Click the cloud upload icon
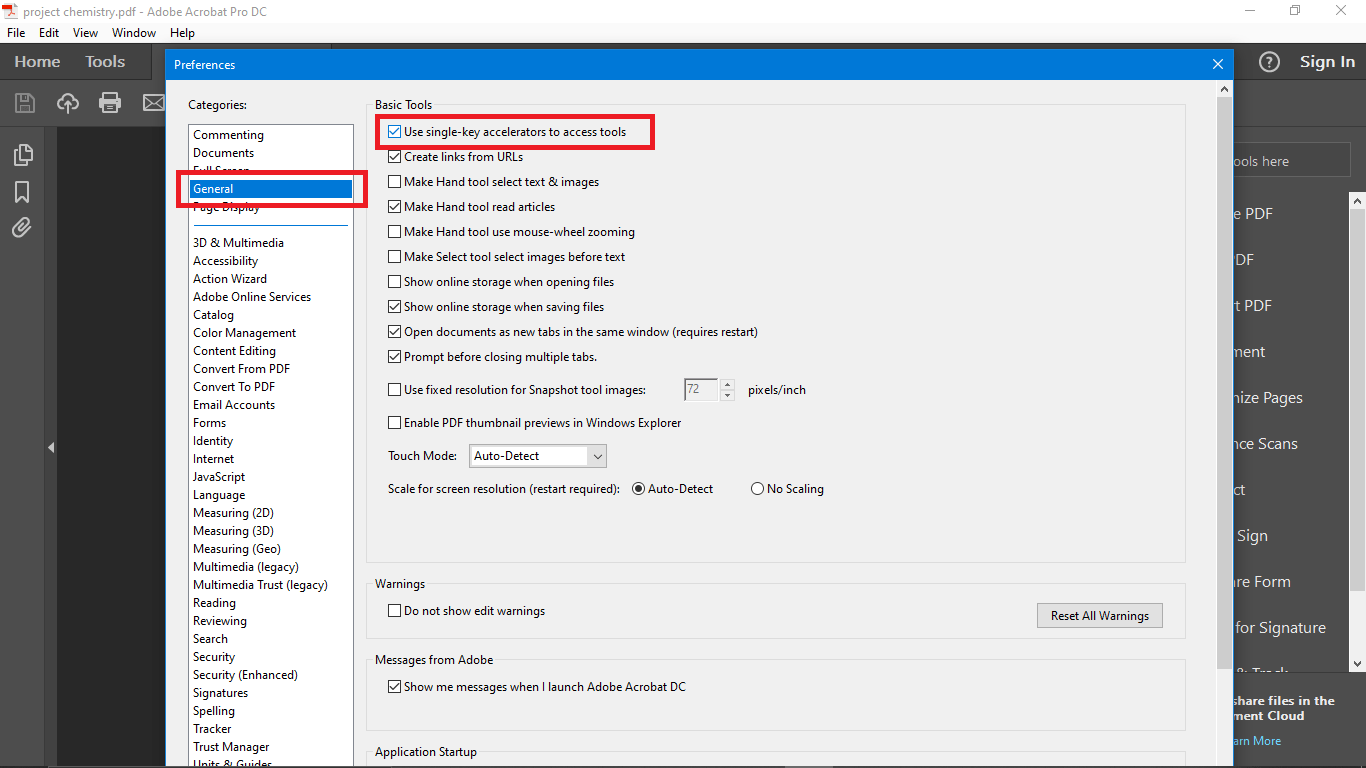Viewport: 1366px width, 768px height. point(68,103)
